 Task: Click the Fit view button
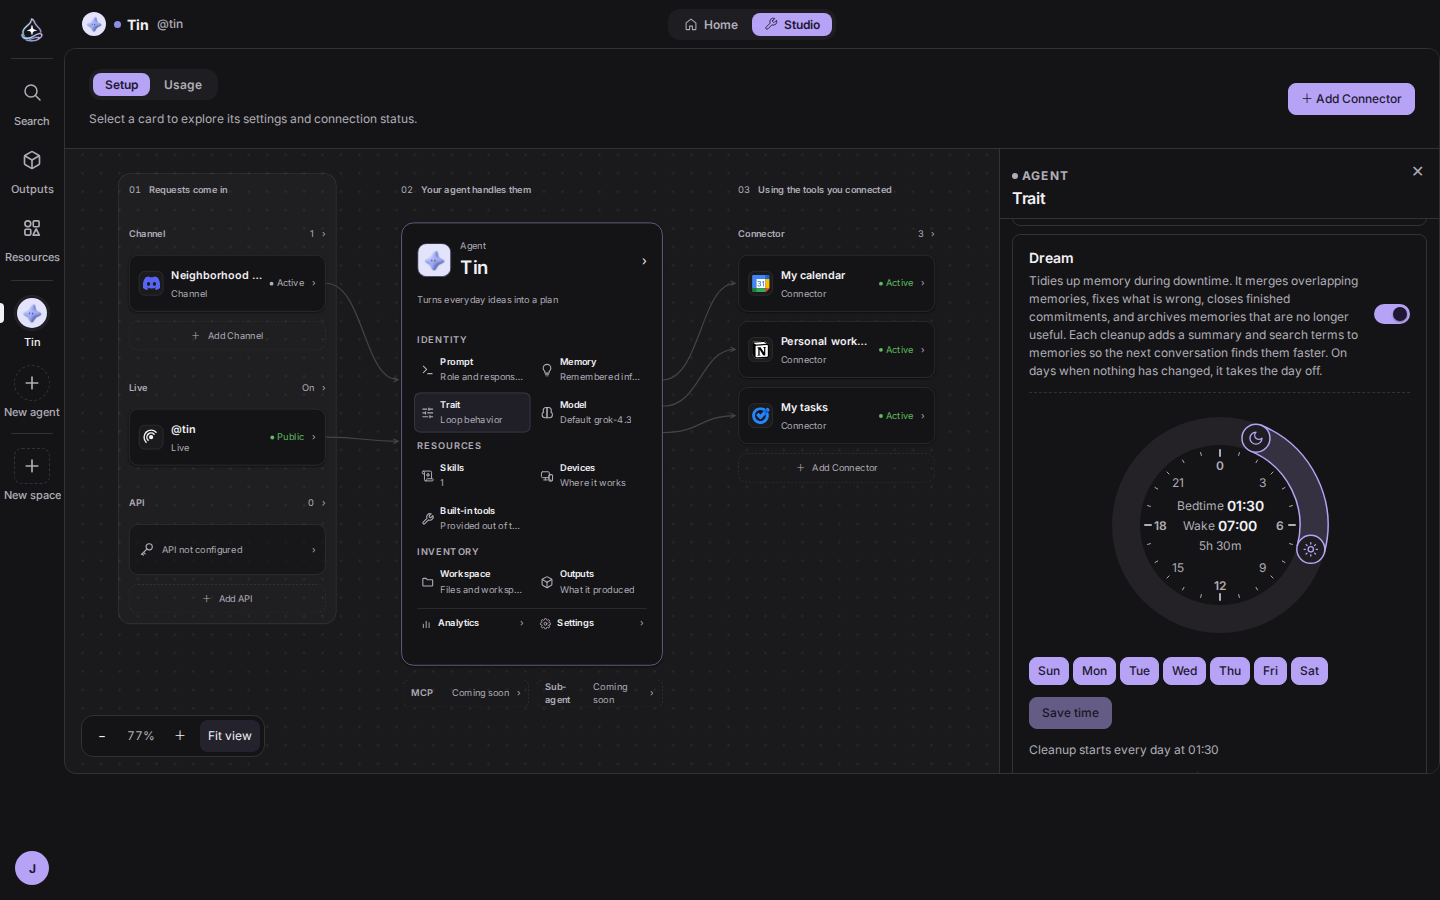(230, 736)
